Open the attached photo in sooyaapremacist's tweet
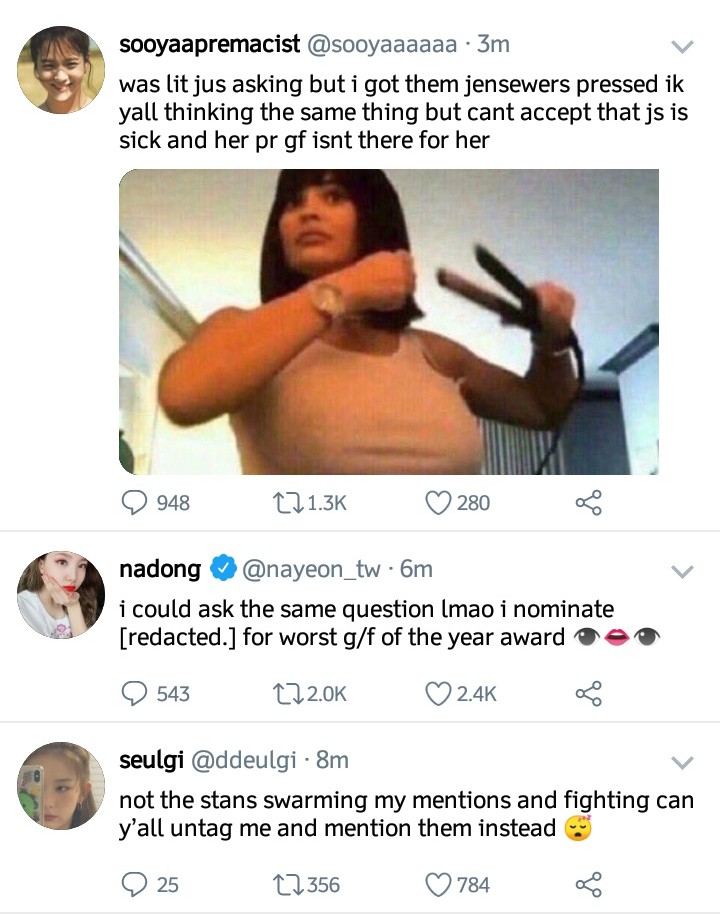The image size is (720, 914). pos(389,322)
